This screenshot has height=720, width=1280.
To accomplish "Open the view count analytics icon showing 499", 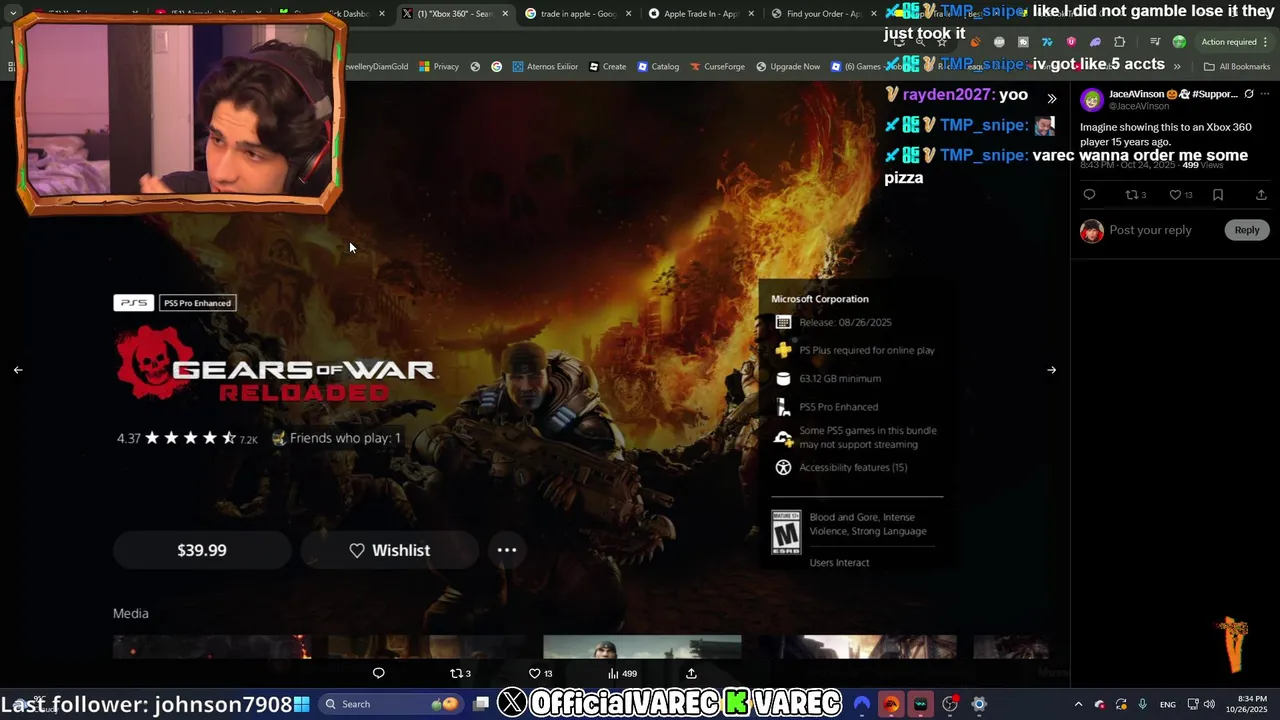I will [x=622, y=673].
